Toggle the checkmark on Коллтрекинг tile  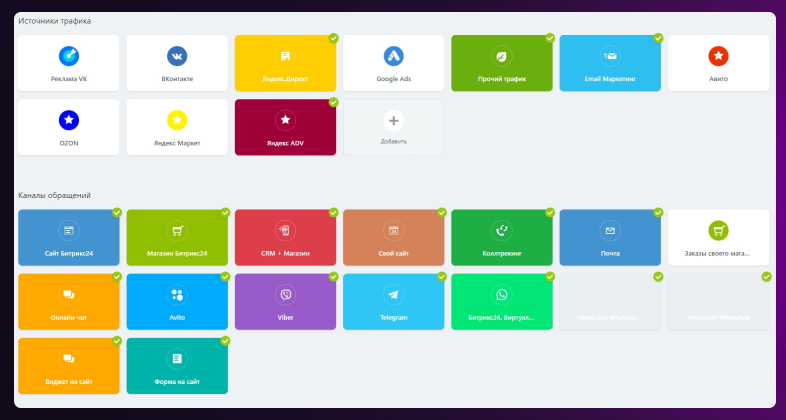click(550, 213)
